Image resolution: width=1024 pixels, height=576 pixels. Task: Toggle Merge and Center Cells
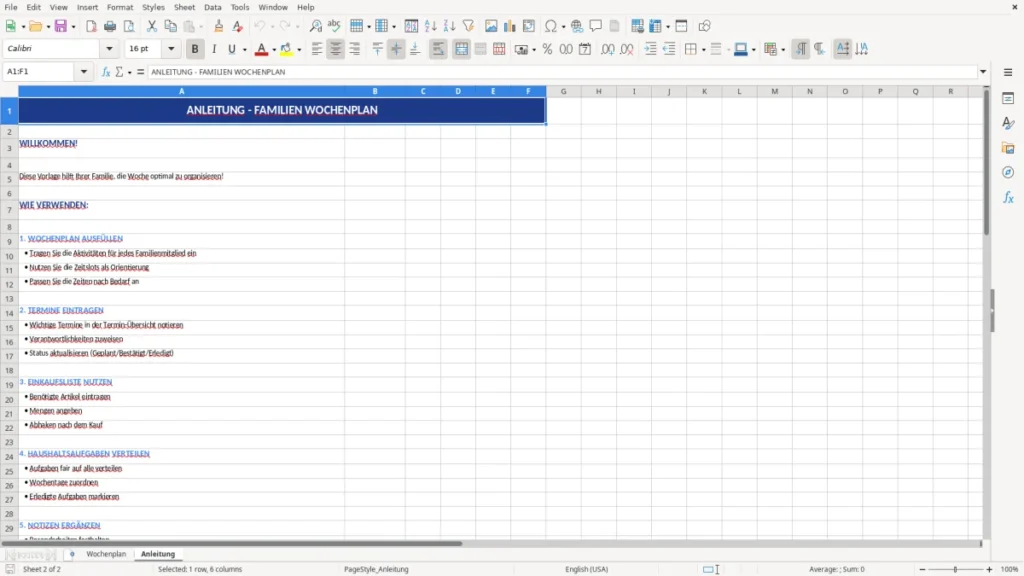coord(461,49)
